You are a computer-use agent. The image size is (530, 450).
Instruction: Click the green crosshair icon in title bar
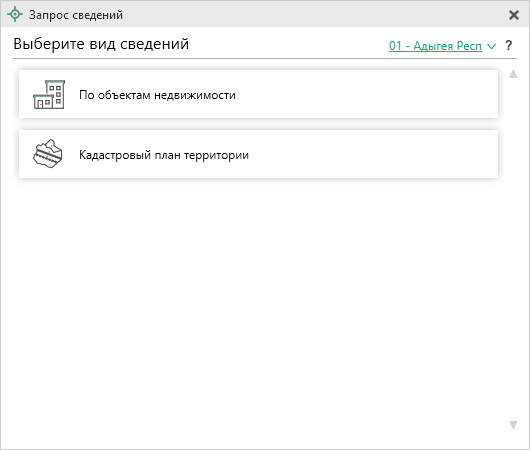coord(15,15)
